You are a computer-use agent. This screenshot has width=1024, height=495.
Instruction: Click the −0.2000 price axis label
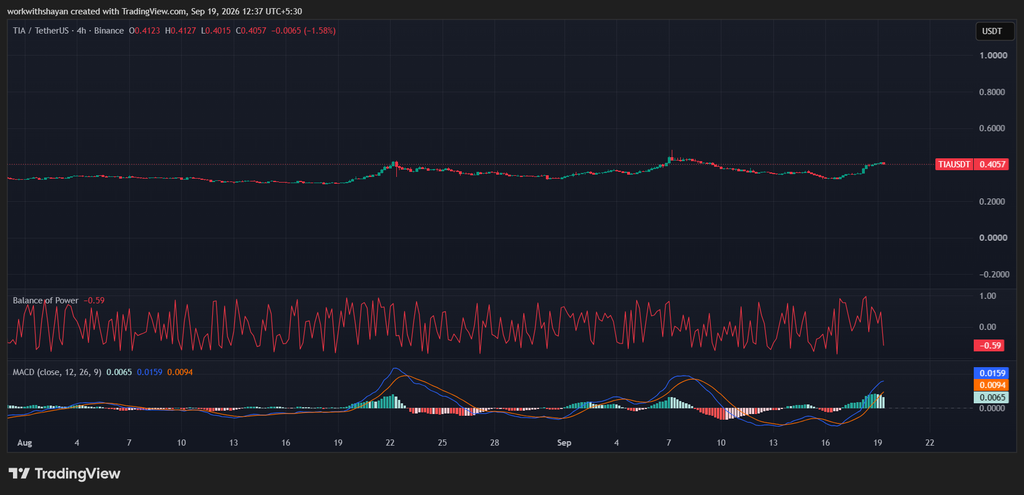tap(993, 274)
